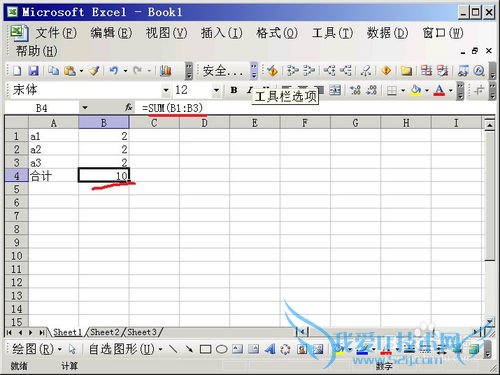500x375 pixels.
Task: Open the Draw (绘图) menu
Action: pos(37,349)
